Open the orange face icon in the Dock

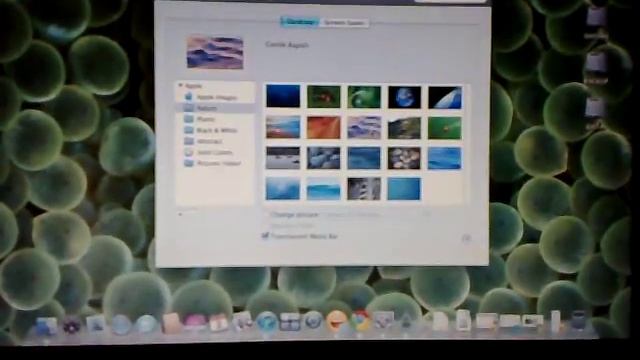pos(337,321)
